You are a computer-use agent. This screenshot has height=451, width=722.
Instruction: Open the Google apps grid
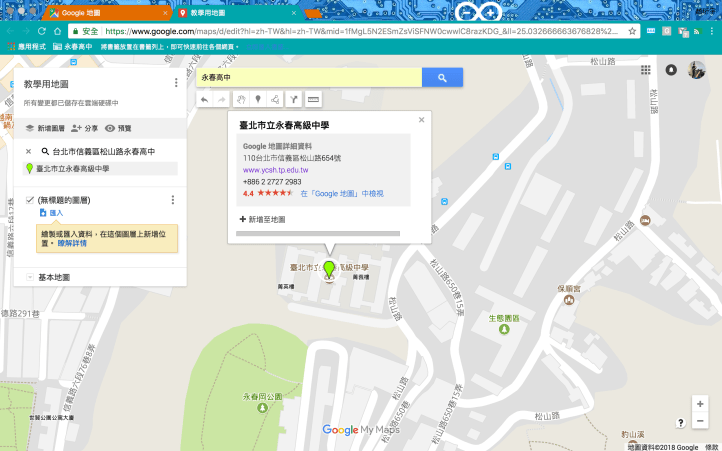pos(645,71)
